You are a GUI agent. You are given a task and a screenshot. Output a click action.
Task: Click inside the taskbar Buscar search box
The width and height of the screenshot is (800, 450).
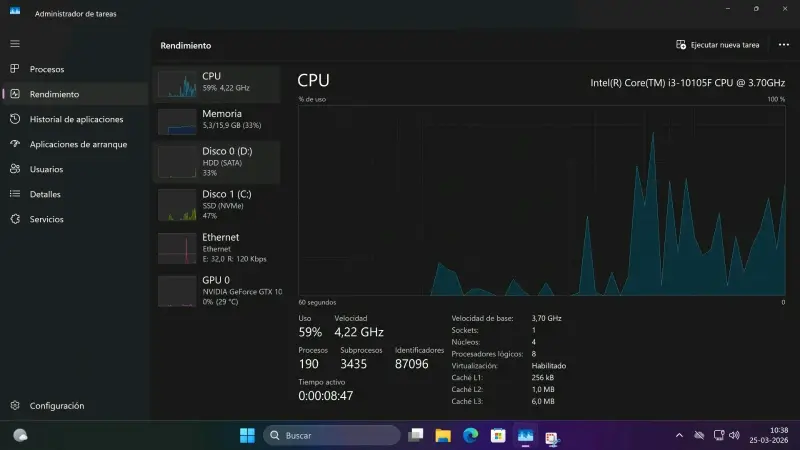tap(332, 435)
